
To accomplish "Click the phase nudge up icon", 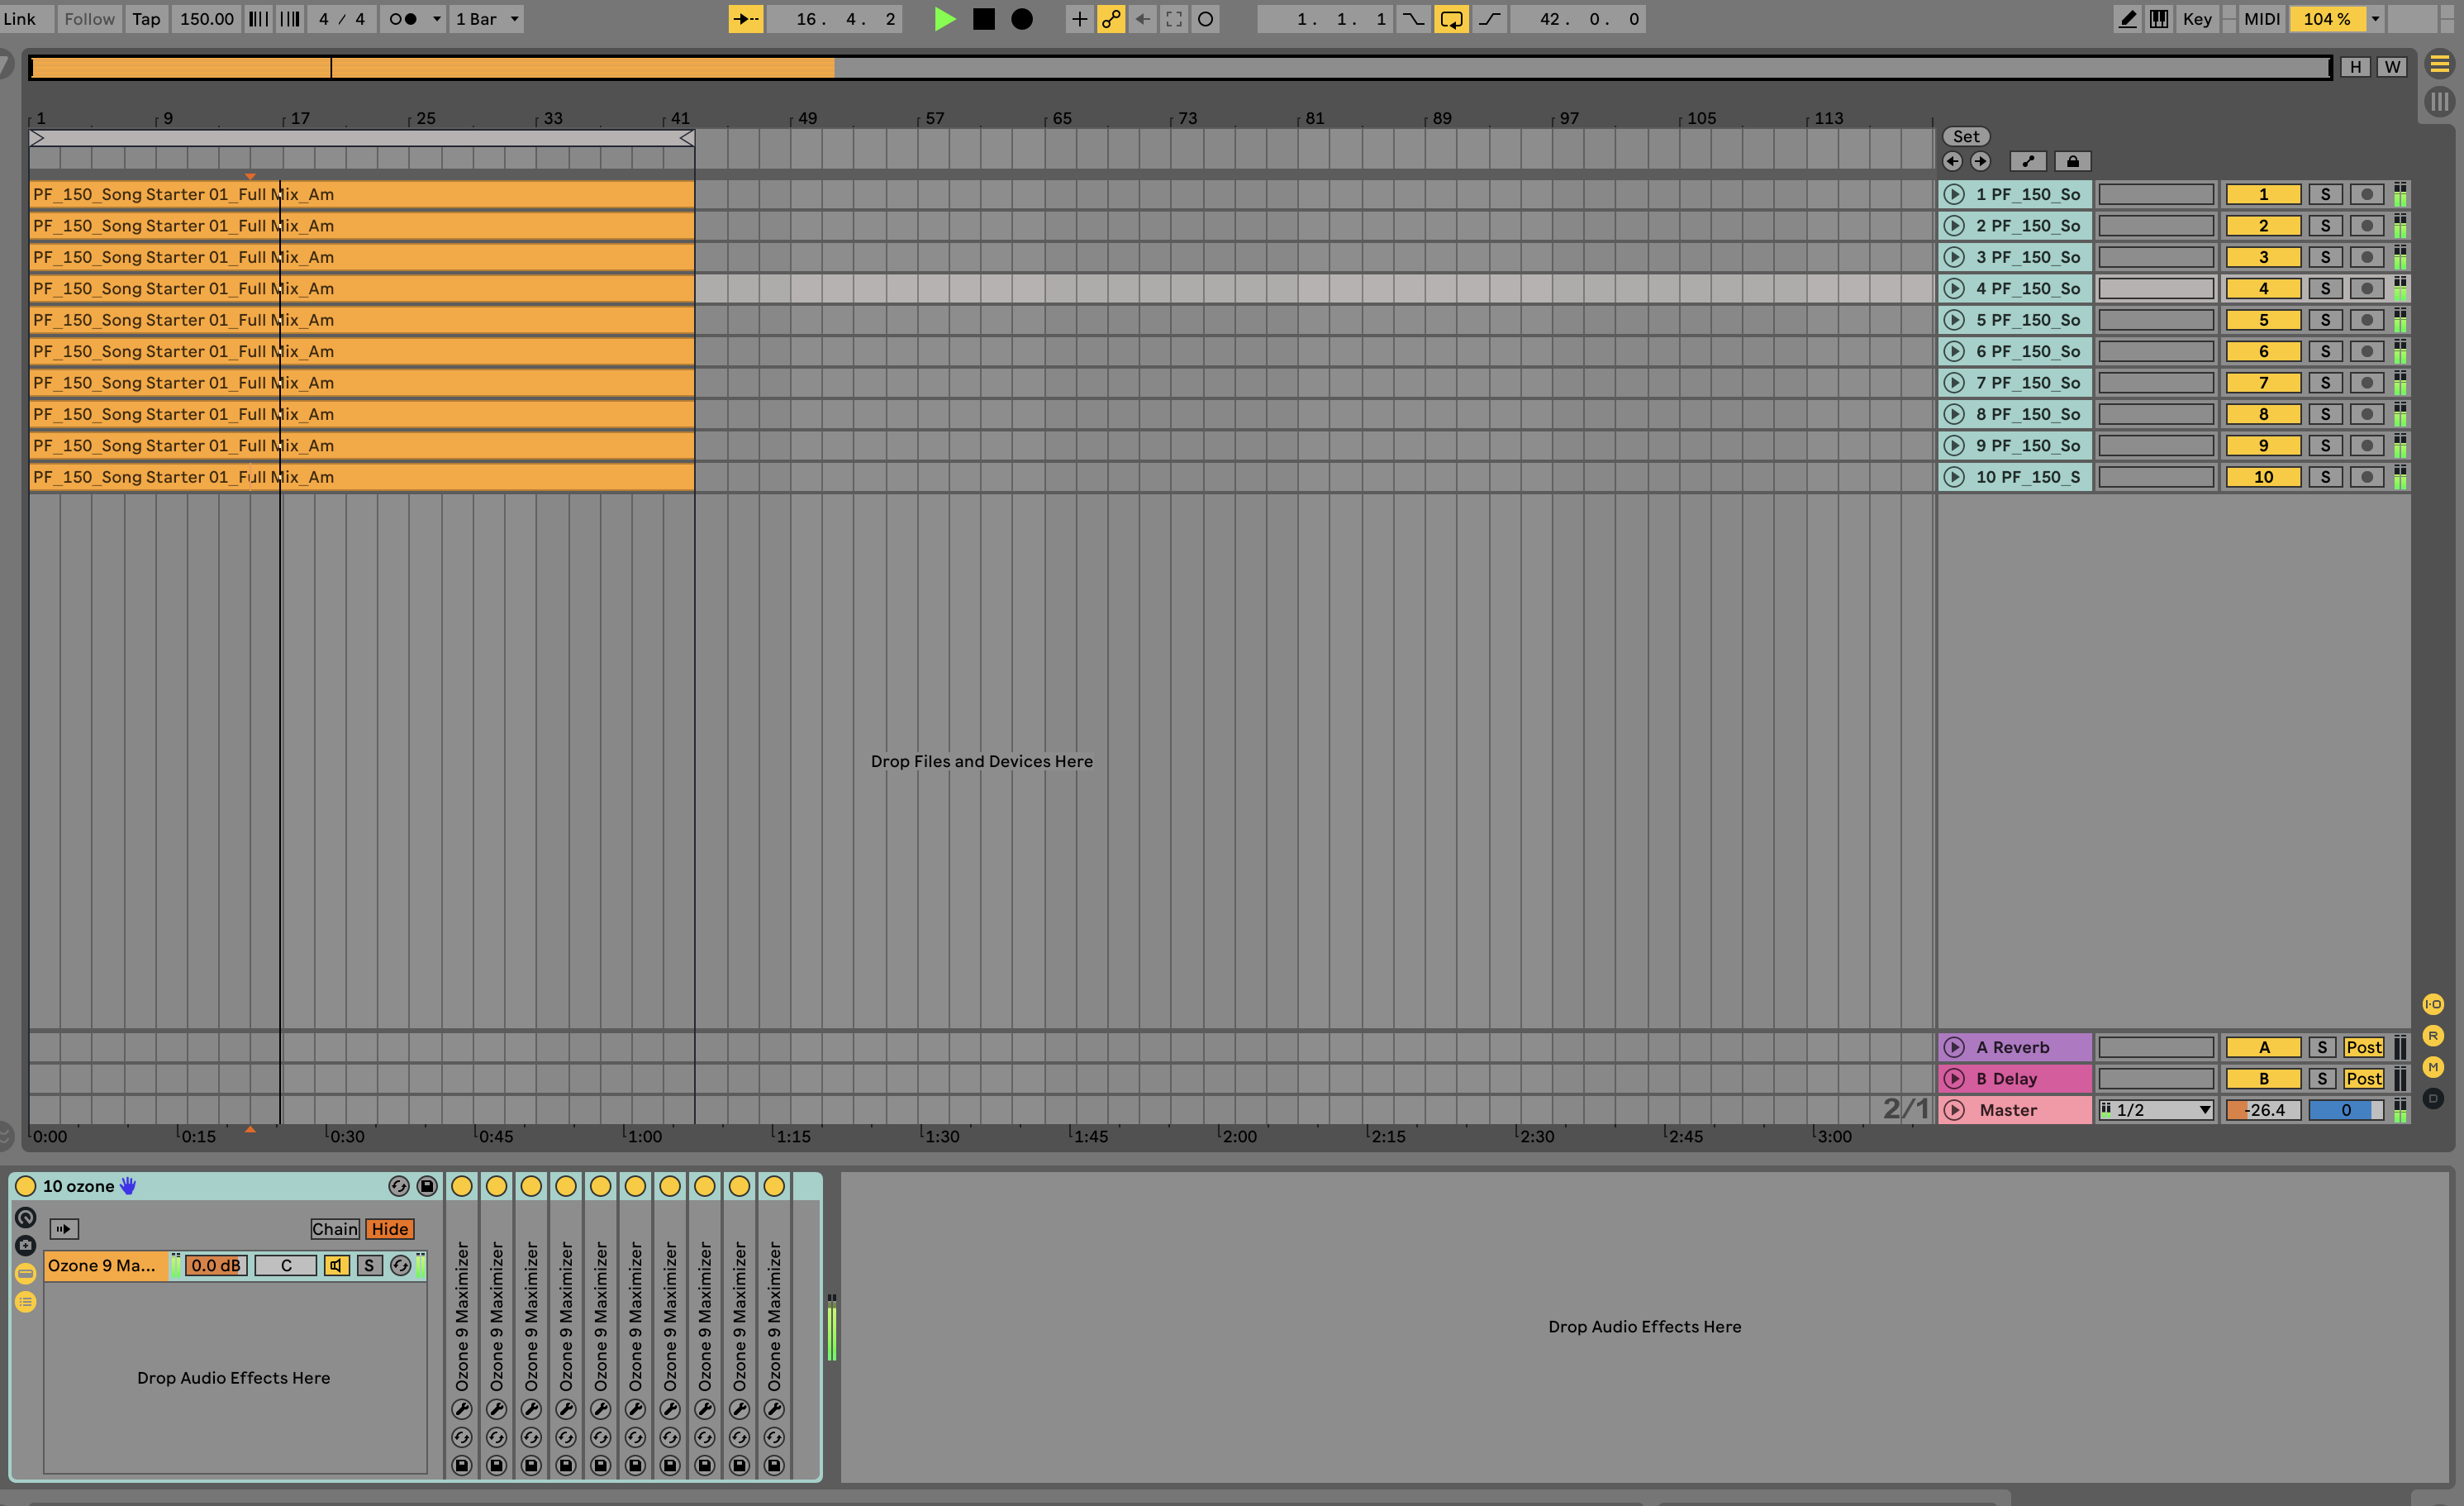I will [290, 19].
